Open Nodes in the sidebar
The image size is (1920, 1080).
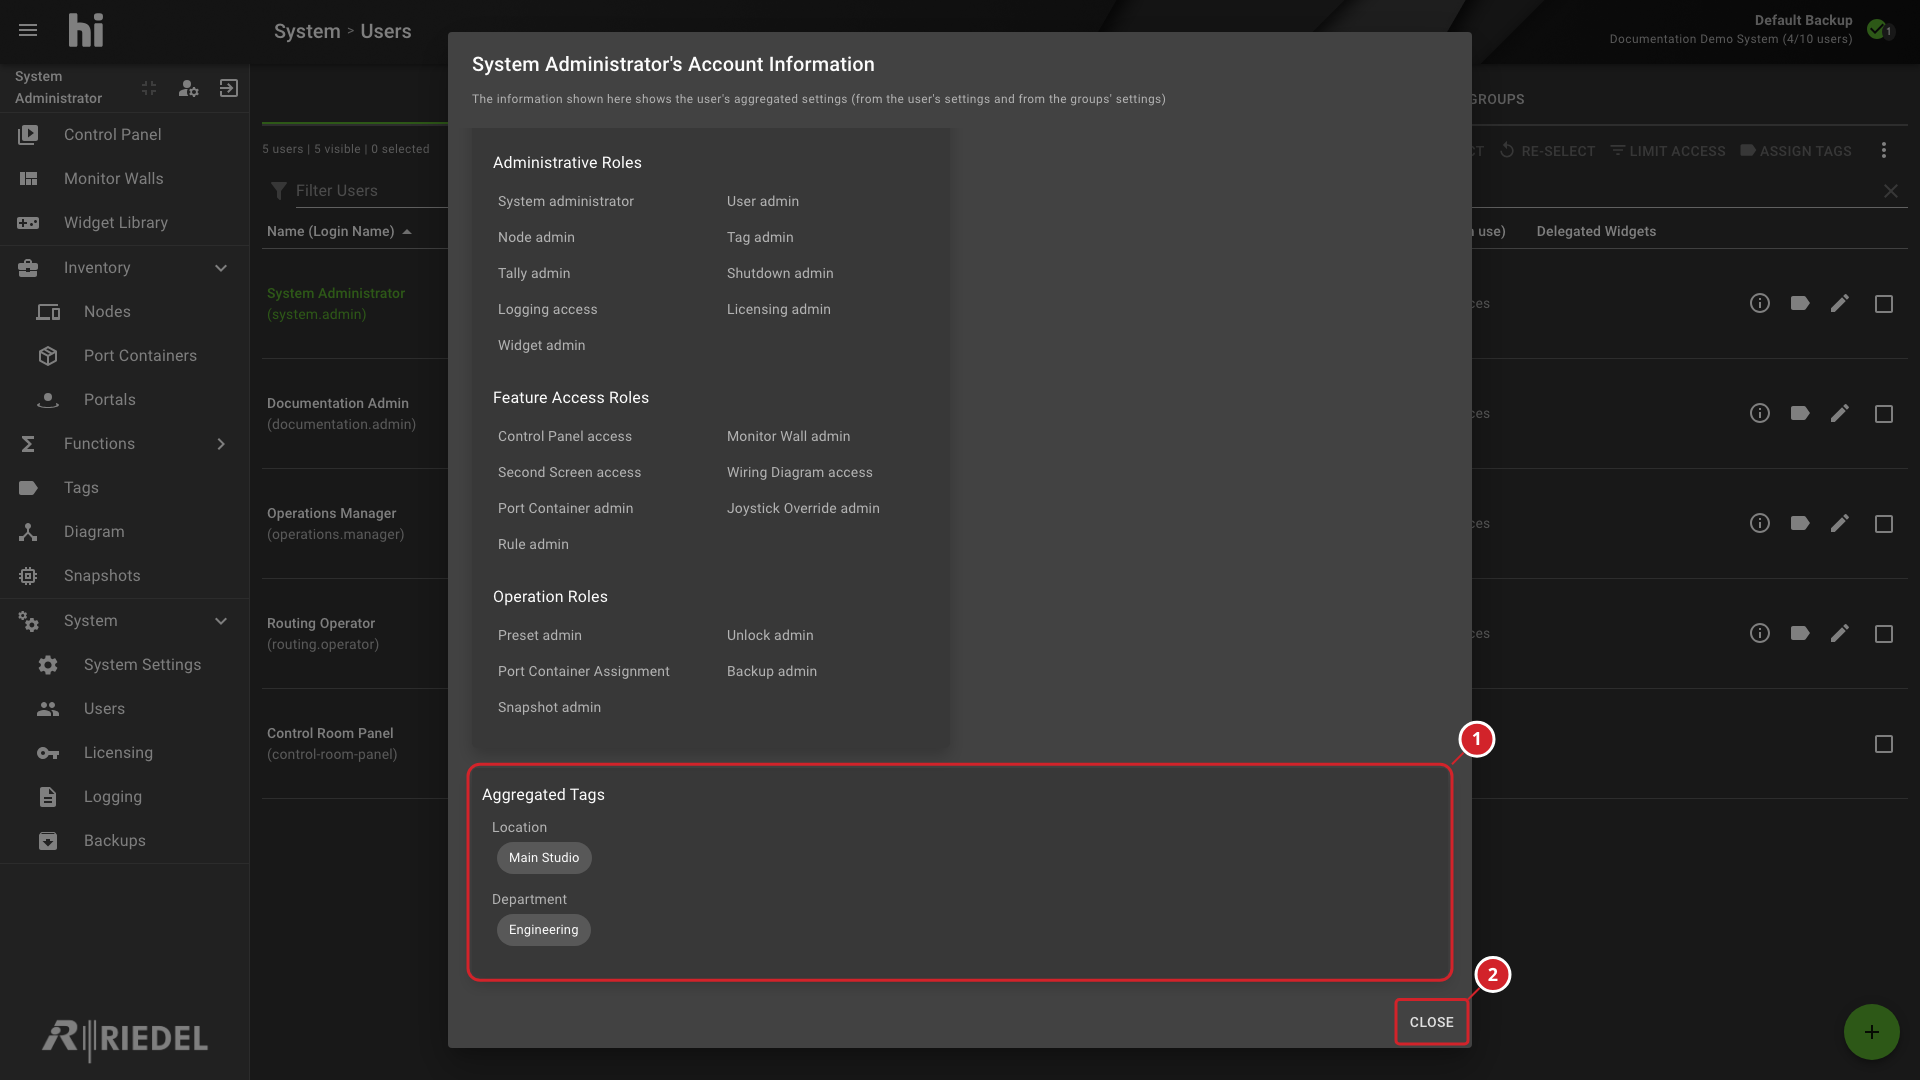(124, 312)
